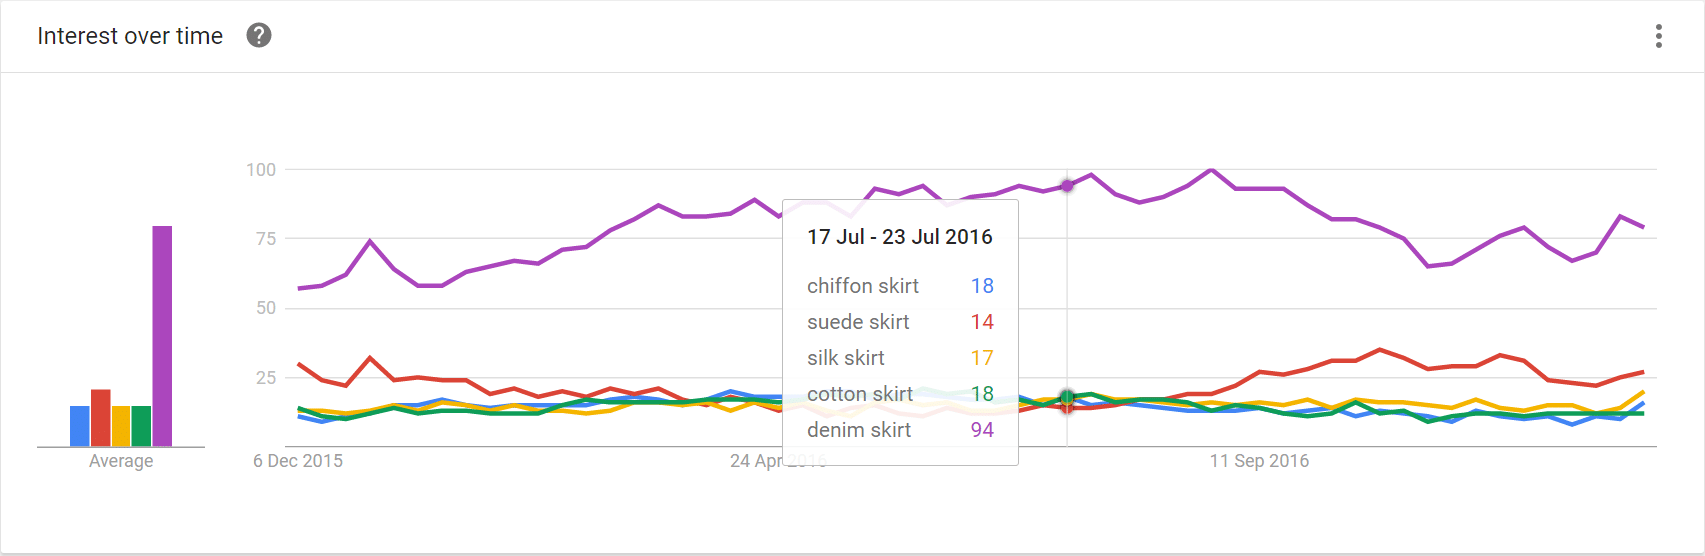Select the chiffon skirt row in tooltip
The image size is (1705, 556).
(x=863, y=286)
